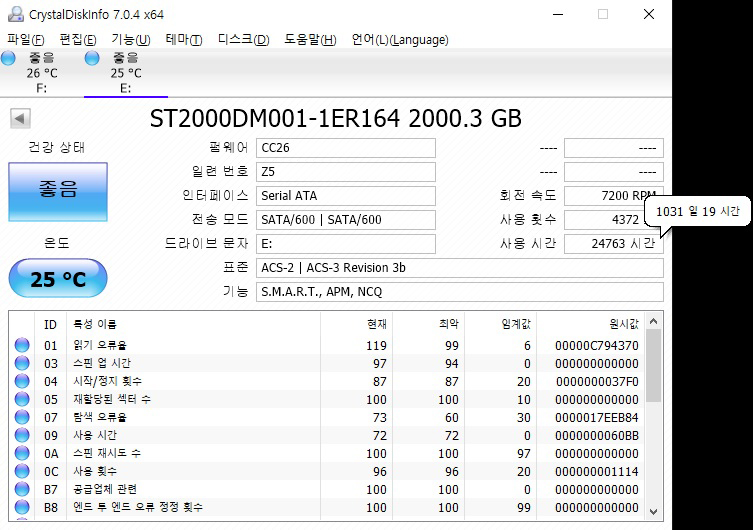Viewport: 753px width, 530px height.
Task: Select the 탐색 오류율 attribute row
Action: coord(327,417)
